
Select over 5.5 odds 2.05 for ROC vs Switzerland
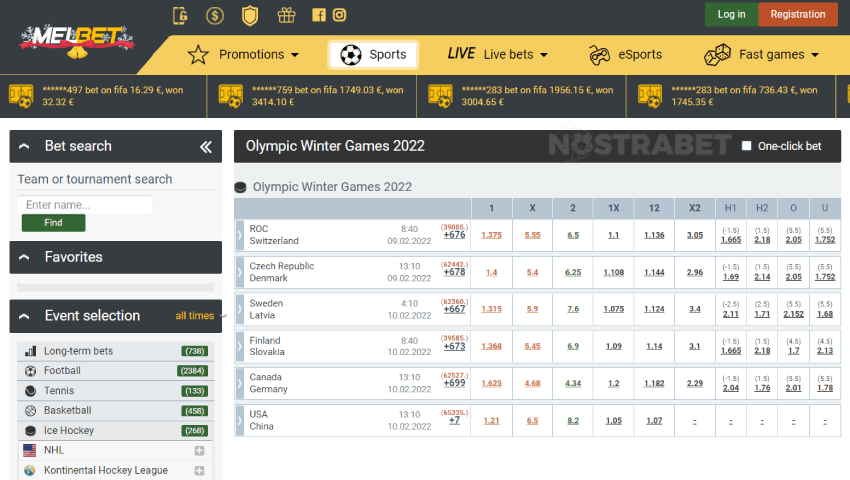click(794, 240)
